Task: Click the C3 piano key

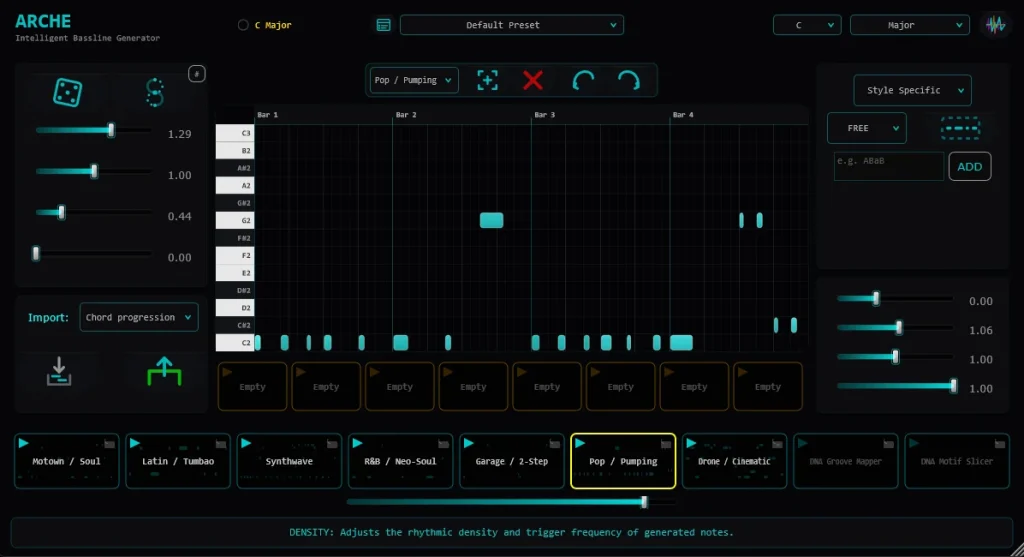Action: [x=235, y=133]
